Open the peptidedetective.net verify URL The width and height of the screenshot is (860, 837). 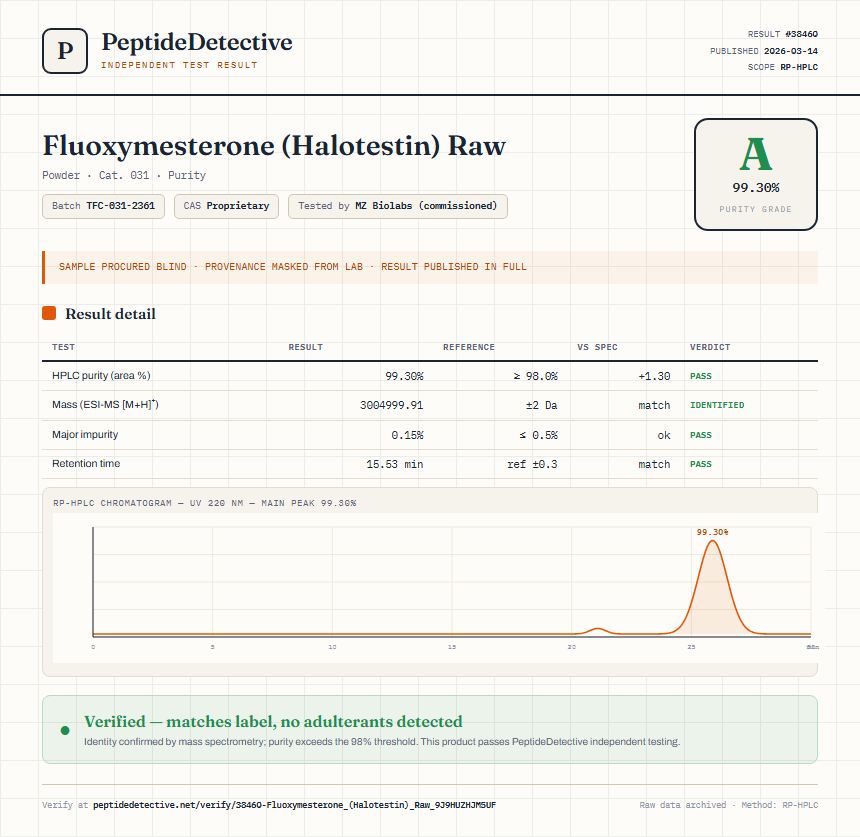coord(295,805)
